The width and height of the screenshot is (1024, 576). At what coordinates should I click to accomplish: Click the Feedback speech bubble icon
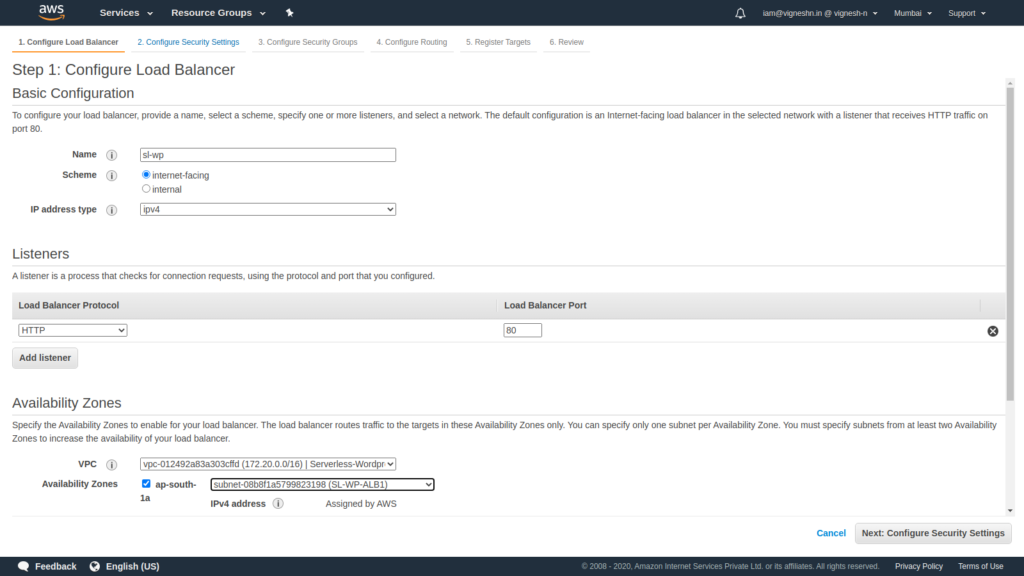pyautogui.click(x=24, y=566)
